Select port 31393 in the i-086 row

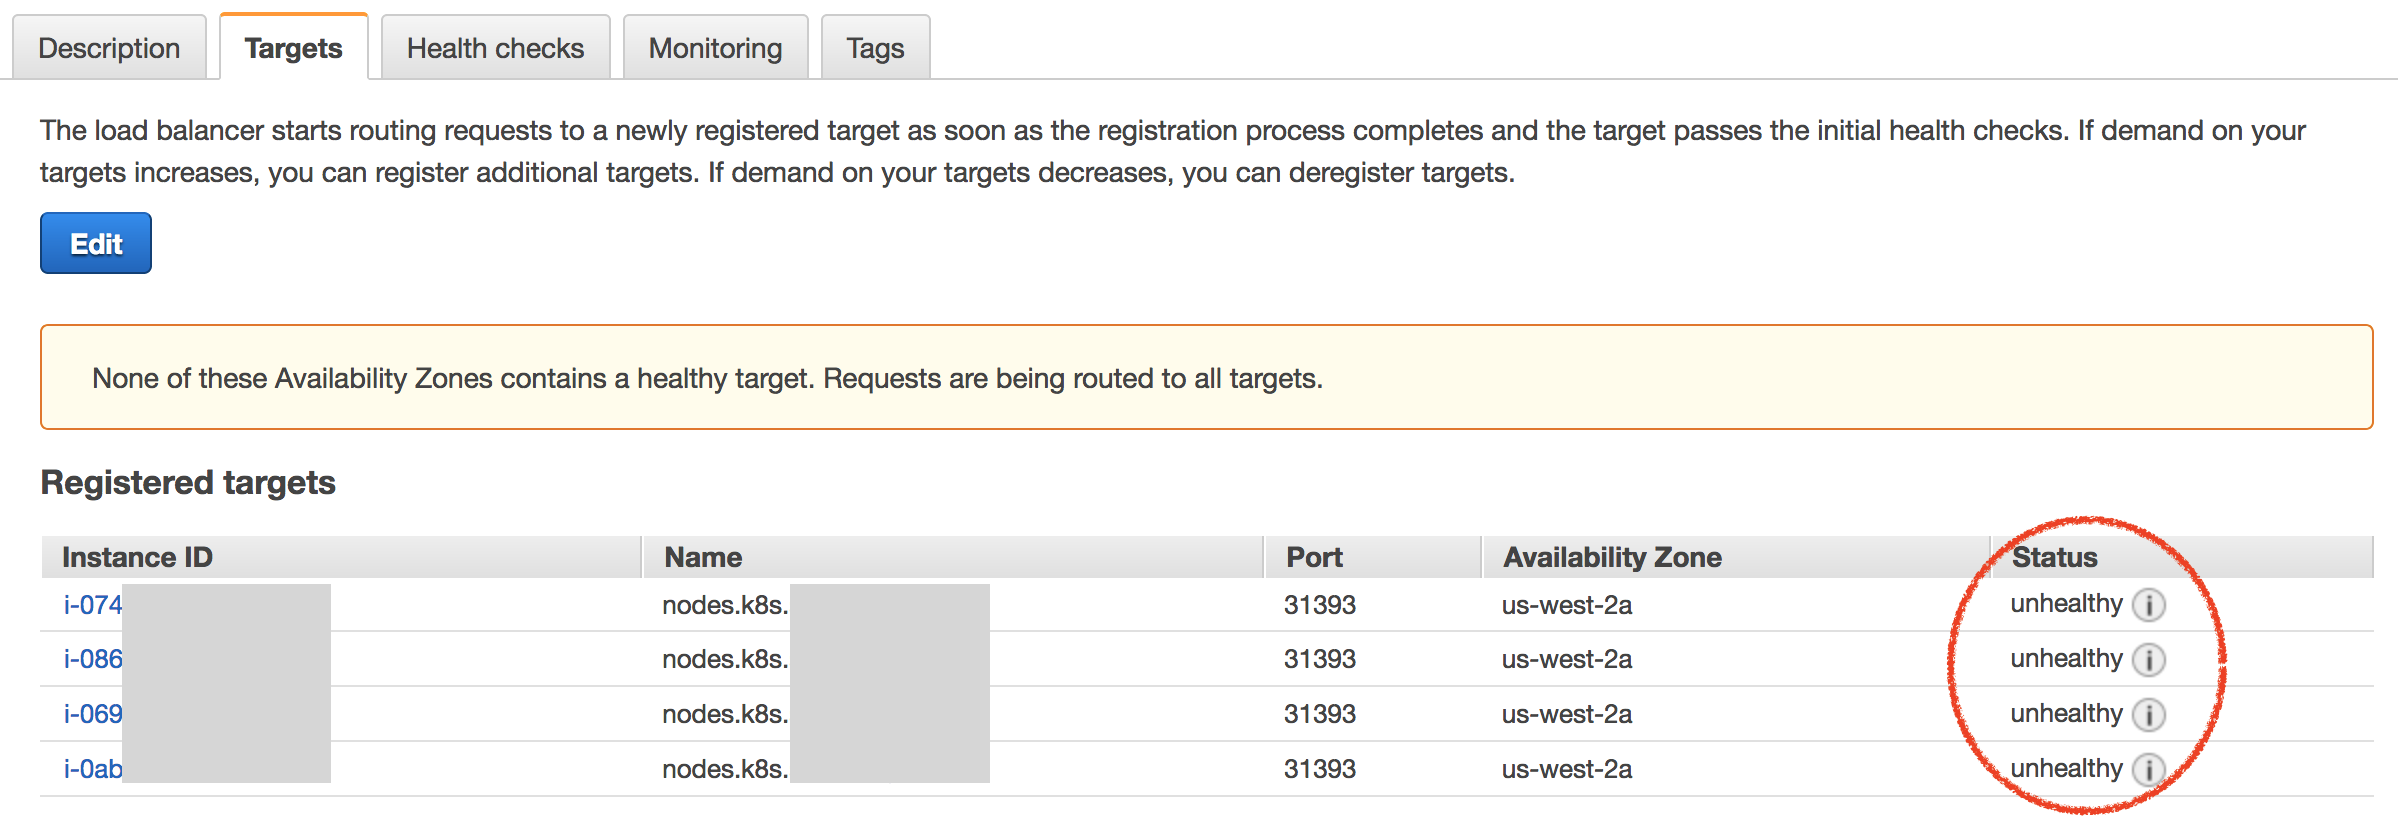coord(1320,660)
